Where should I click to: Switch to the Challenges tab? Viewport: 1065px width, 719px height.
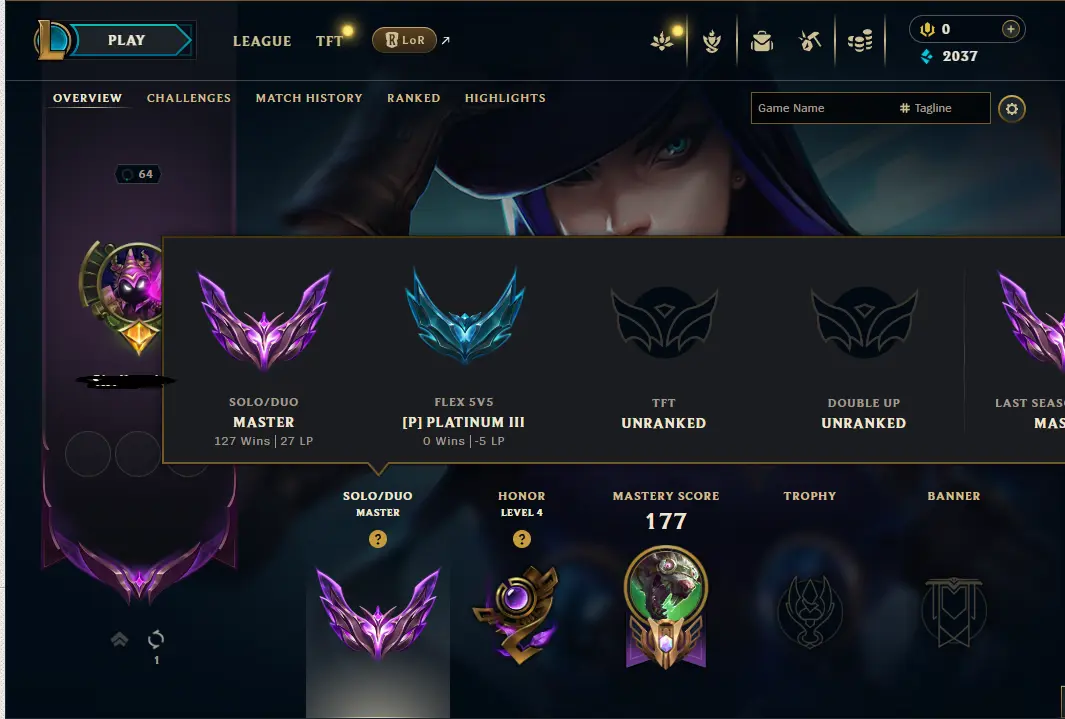(189, 98)
